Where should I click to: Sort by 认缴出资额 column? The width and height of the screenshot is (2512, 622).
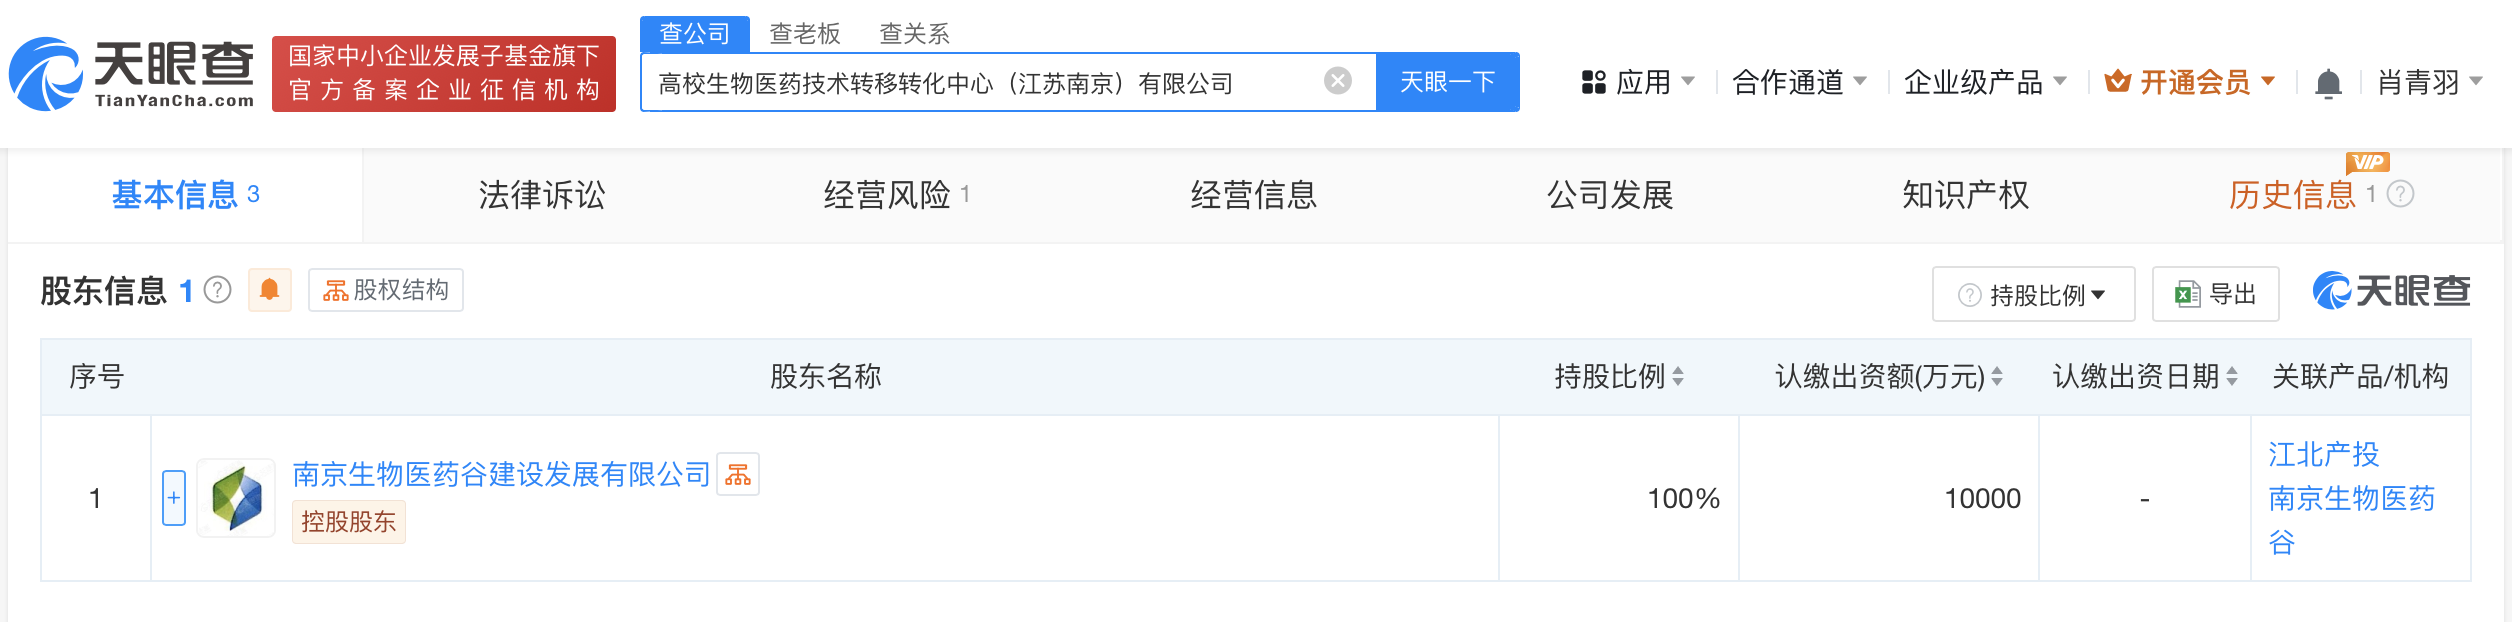coord(1996,377)
